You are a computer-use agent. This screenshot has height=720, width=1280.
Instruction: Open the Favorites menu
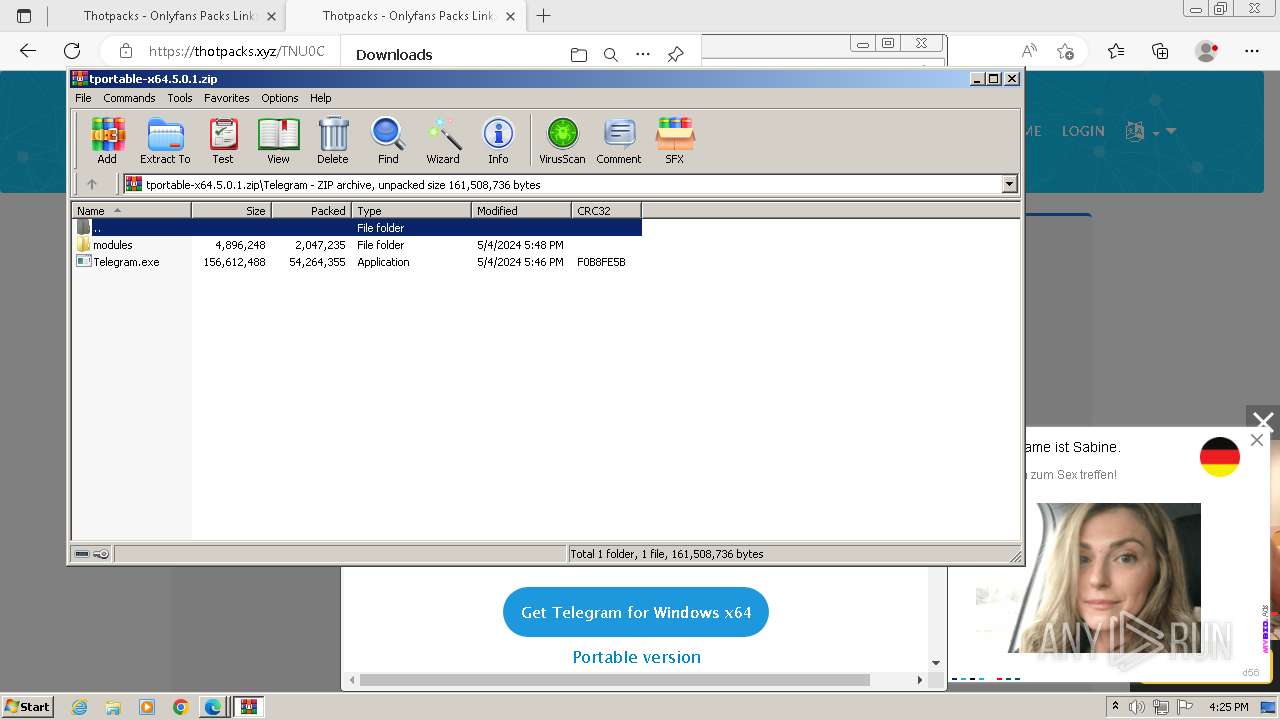227,98
